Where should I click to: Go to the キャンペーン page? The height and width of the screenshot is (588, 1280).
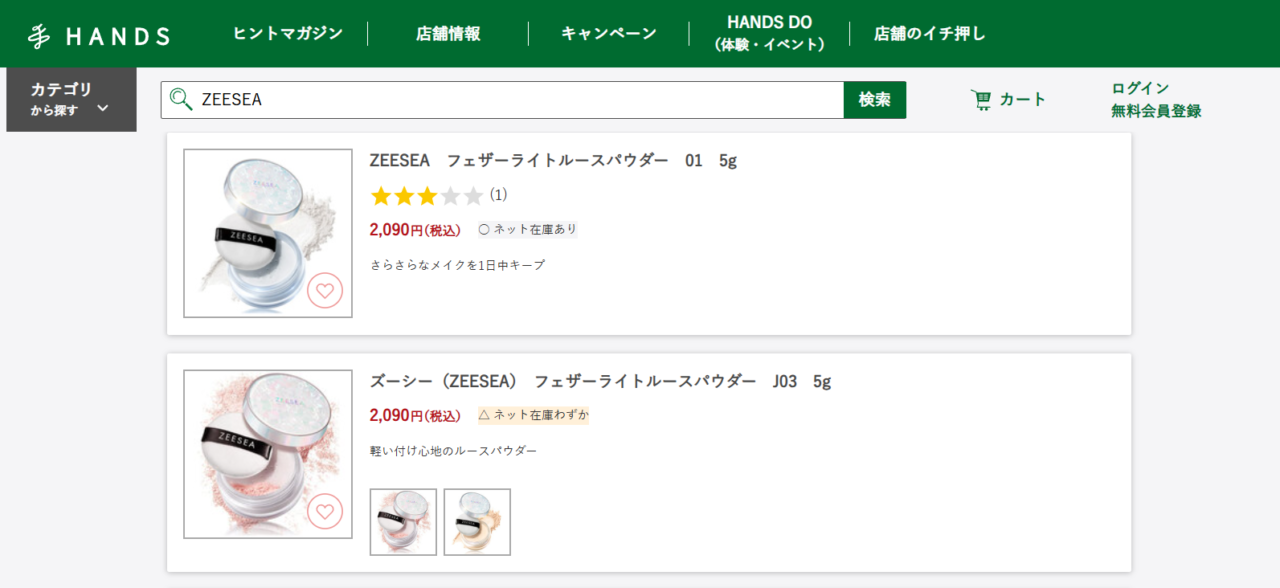[609, 34]
